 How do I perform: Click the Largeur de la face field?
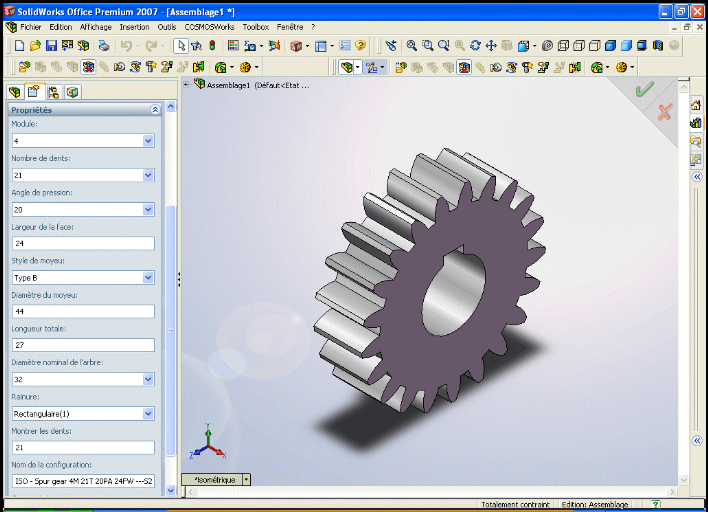(x=82, y=243)
